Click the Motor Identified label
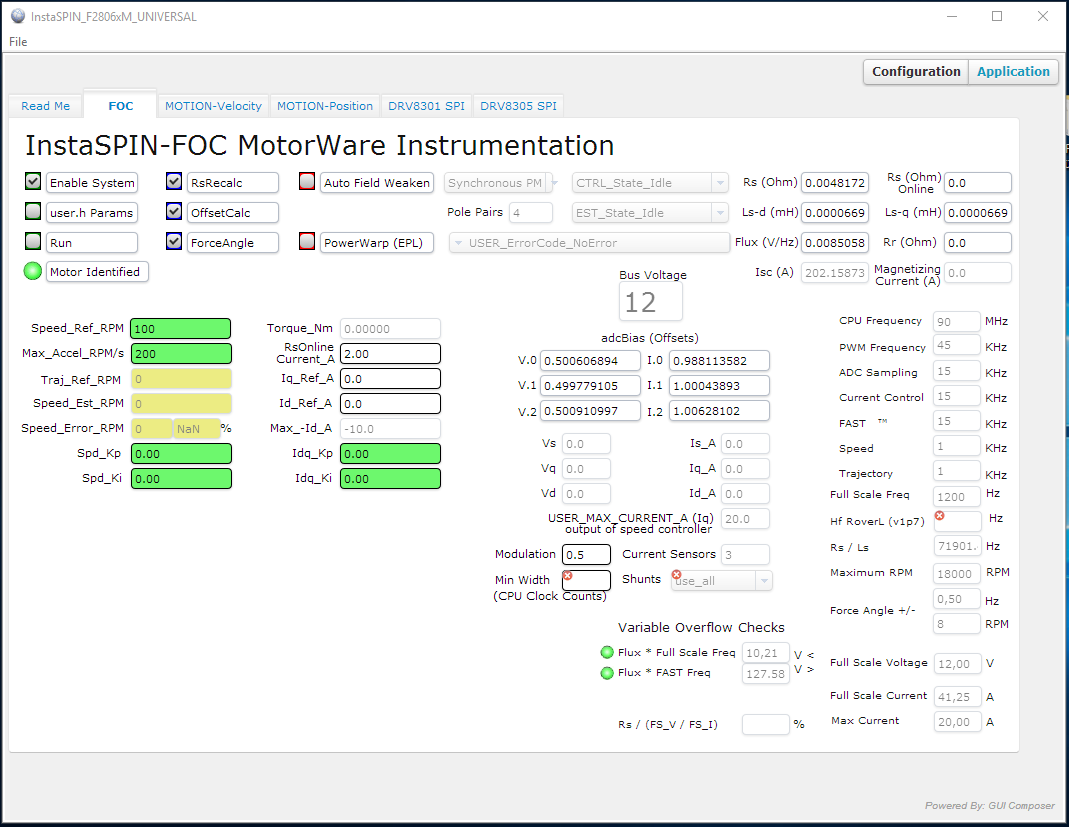The height and width of the screenshot is (827, 1069). point(97,272)
